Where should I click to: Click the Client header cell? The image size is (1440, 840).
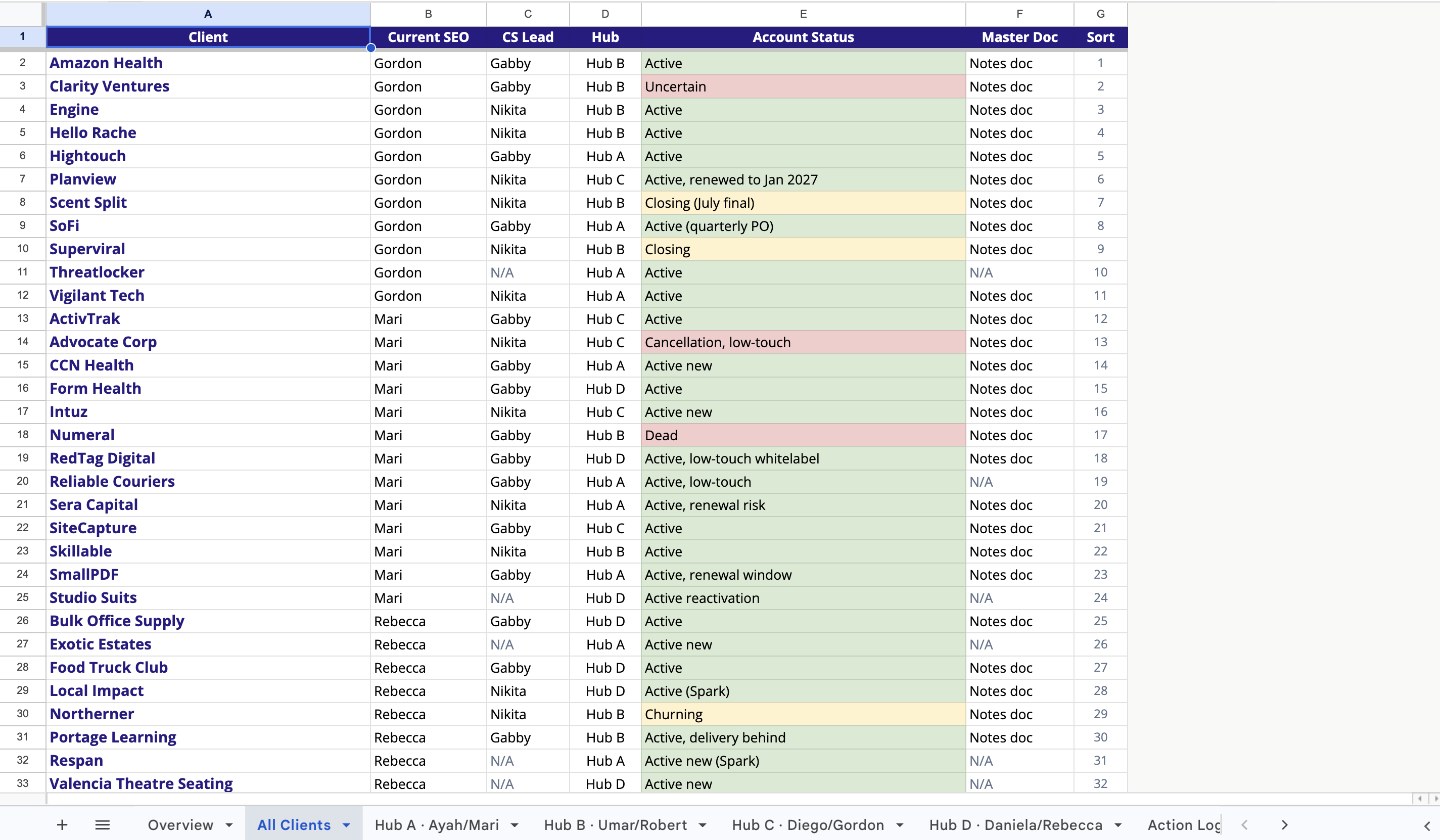click(208, 37)
